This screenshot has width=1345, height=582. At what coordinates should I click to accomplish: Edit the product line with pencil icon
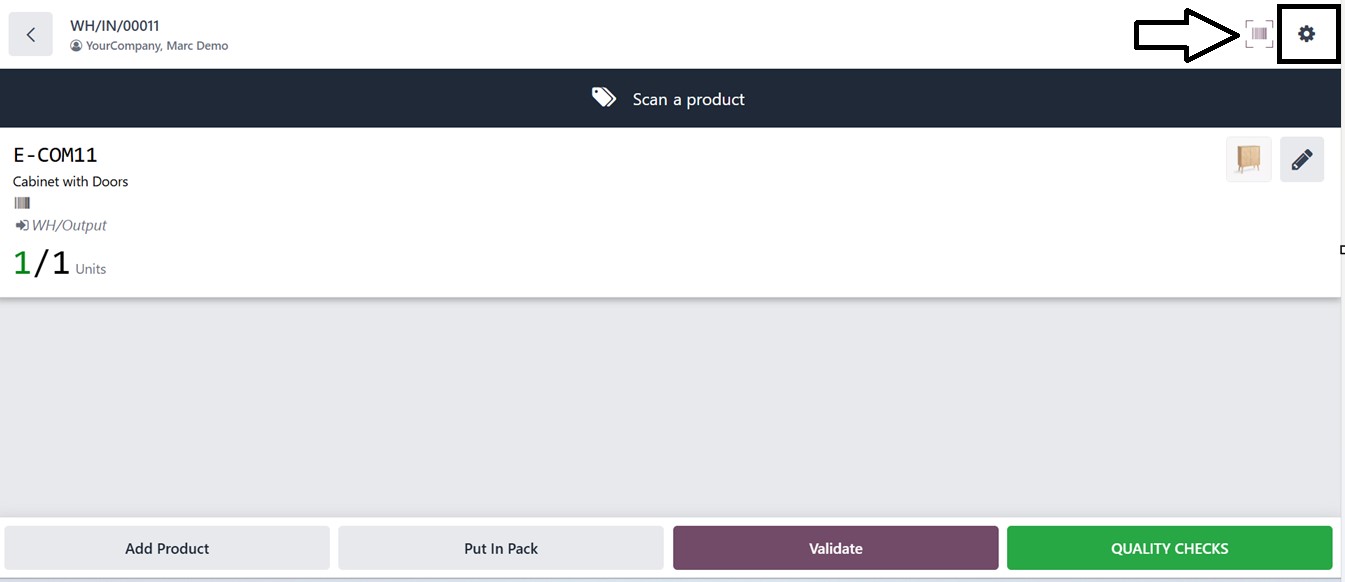pos(1301,159)
